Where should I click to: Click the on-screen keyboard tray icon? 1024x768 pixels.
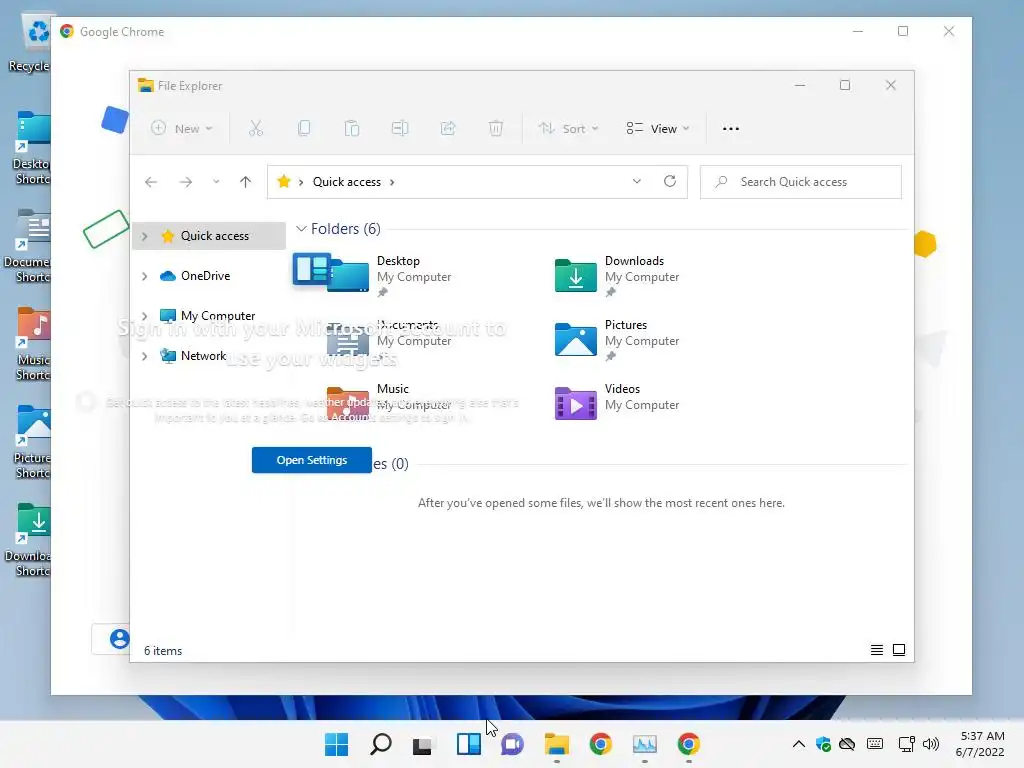[874, 744]
